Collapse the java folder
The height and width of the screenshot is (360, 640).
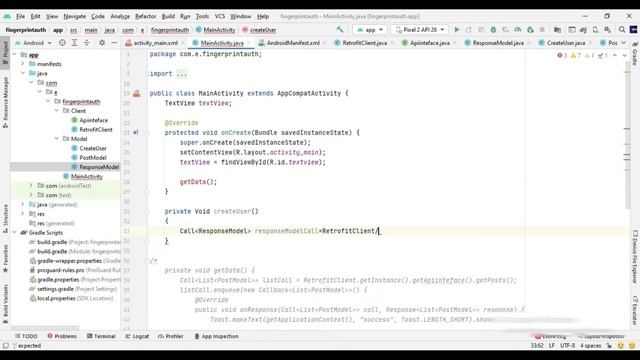click(x=23, y=73)
